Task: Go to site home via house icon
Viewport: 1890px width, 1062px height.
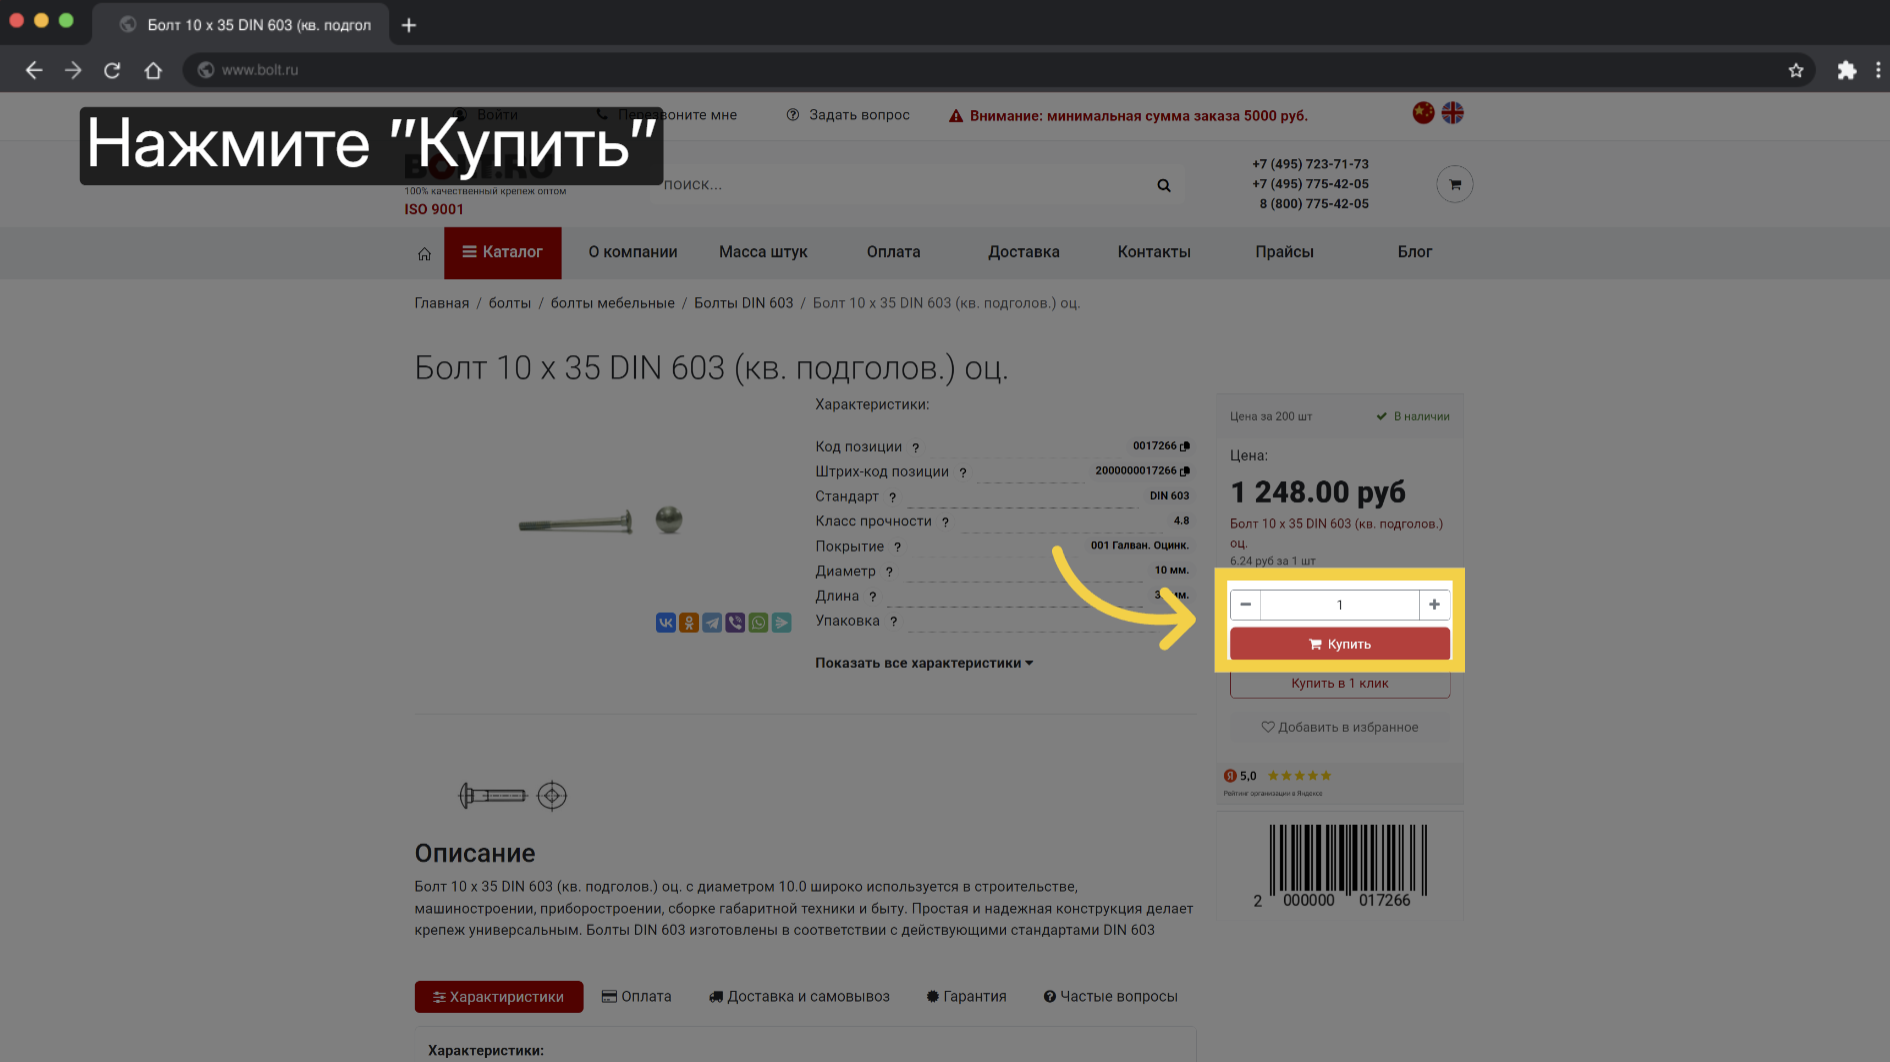Action: point(424,254)
